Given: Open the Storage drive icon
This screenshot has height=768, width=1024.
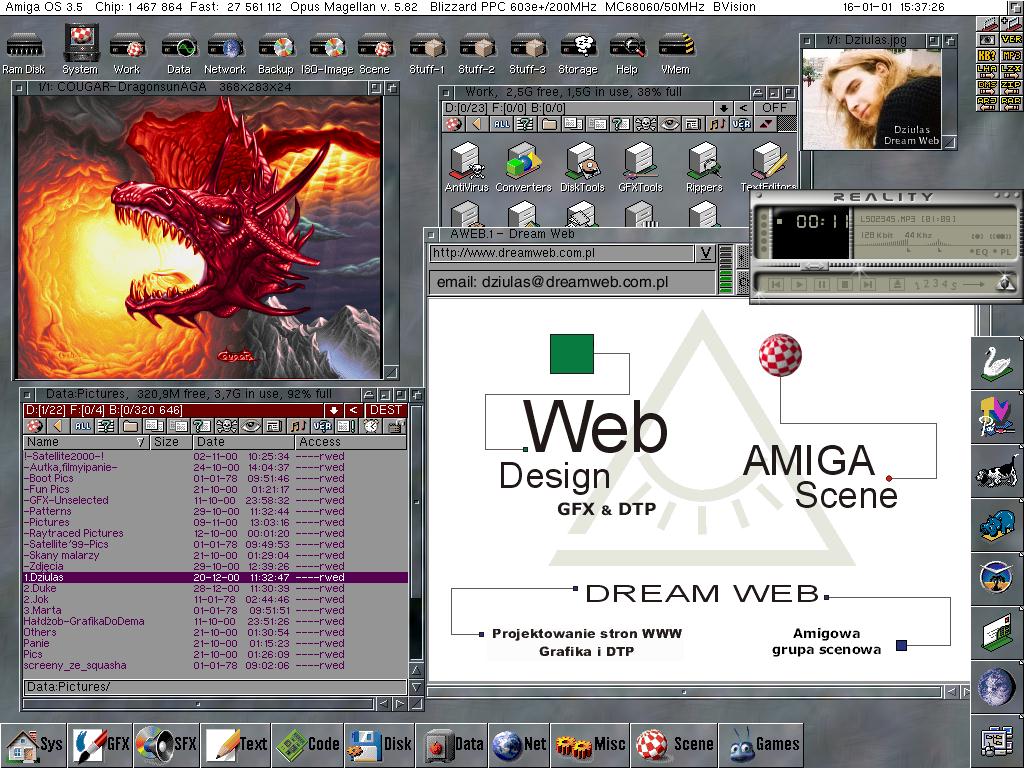Looking at the screenshot, I should pyautogui.click(x=578, y=55).
